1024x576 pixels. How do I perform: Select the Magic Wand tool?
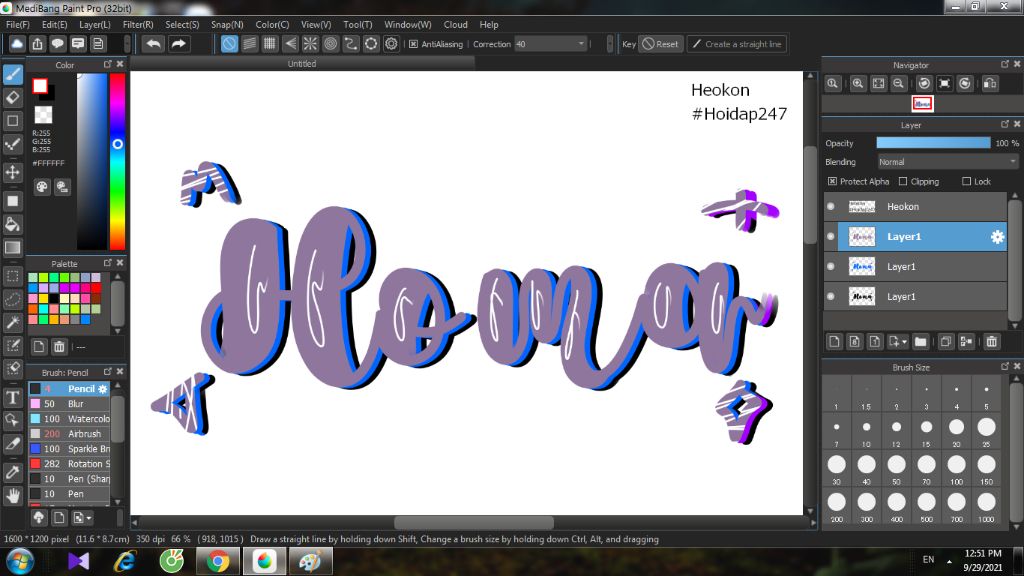12,322
